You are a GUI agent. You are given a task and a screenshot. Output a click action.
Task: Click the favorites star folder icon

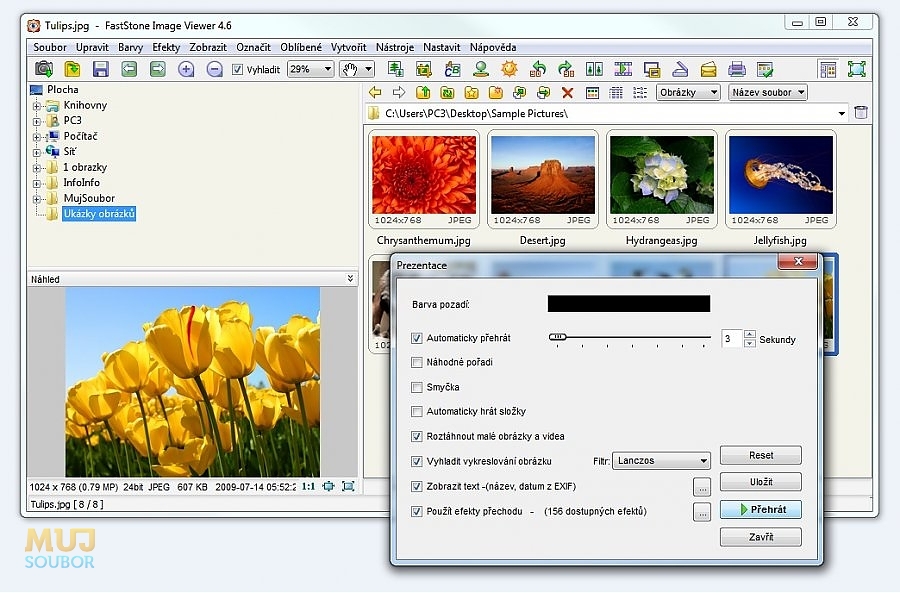click(471, 92)
